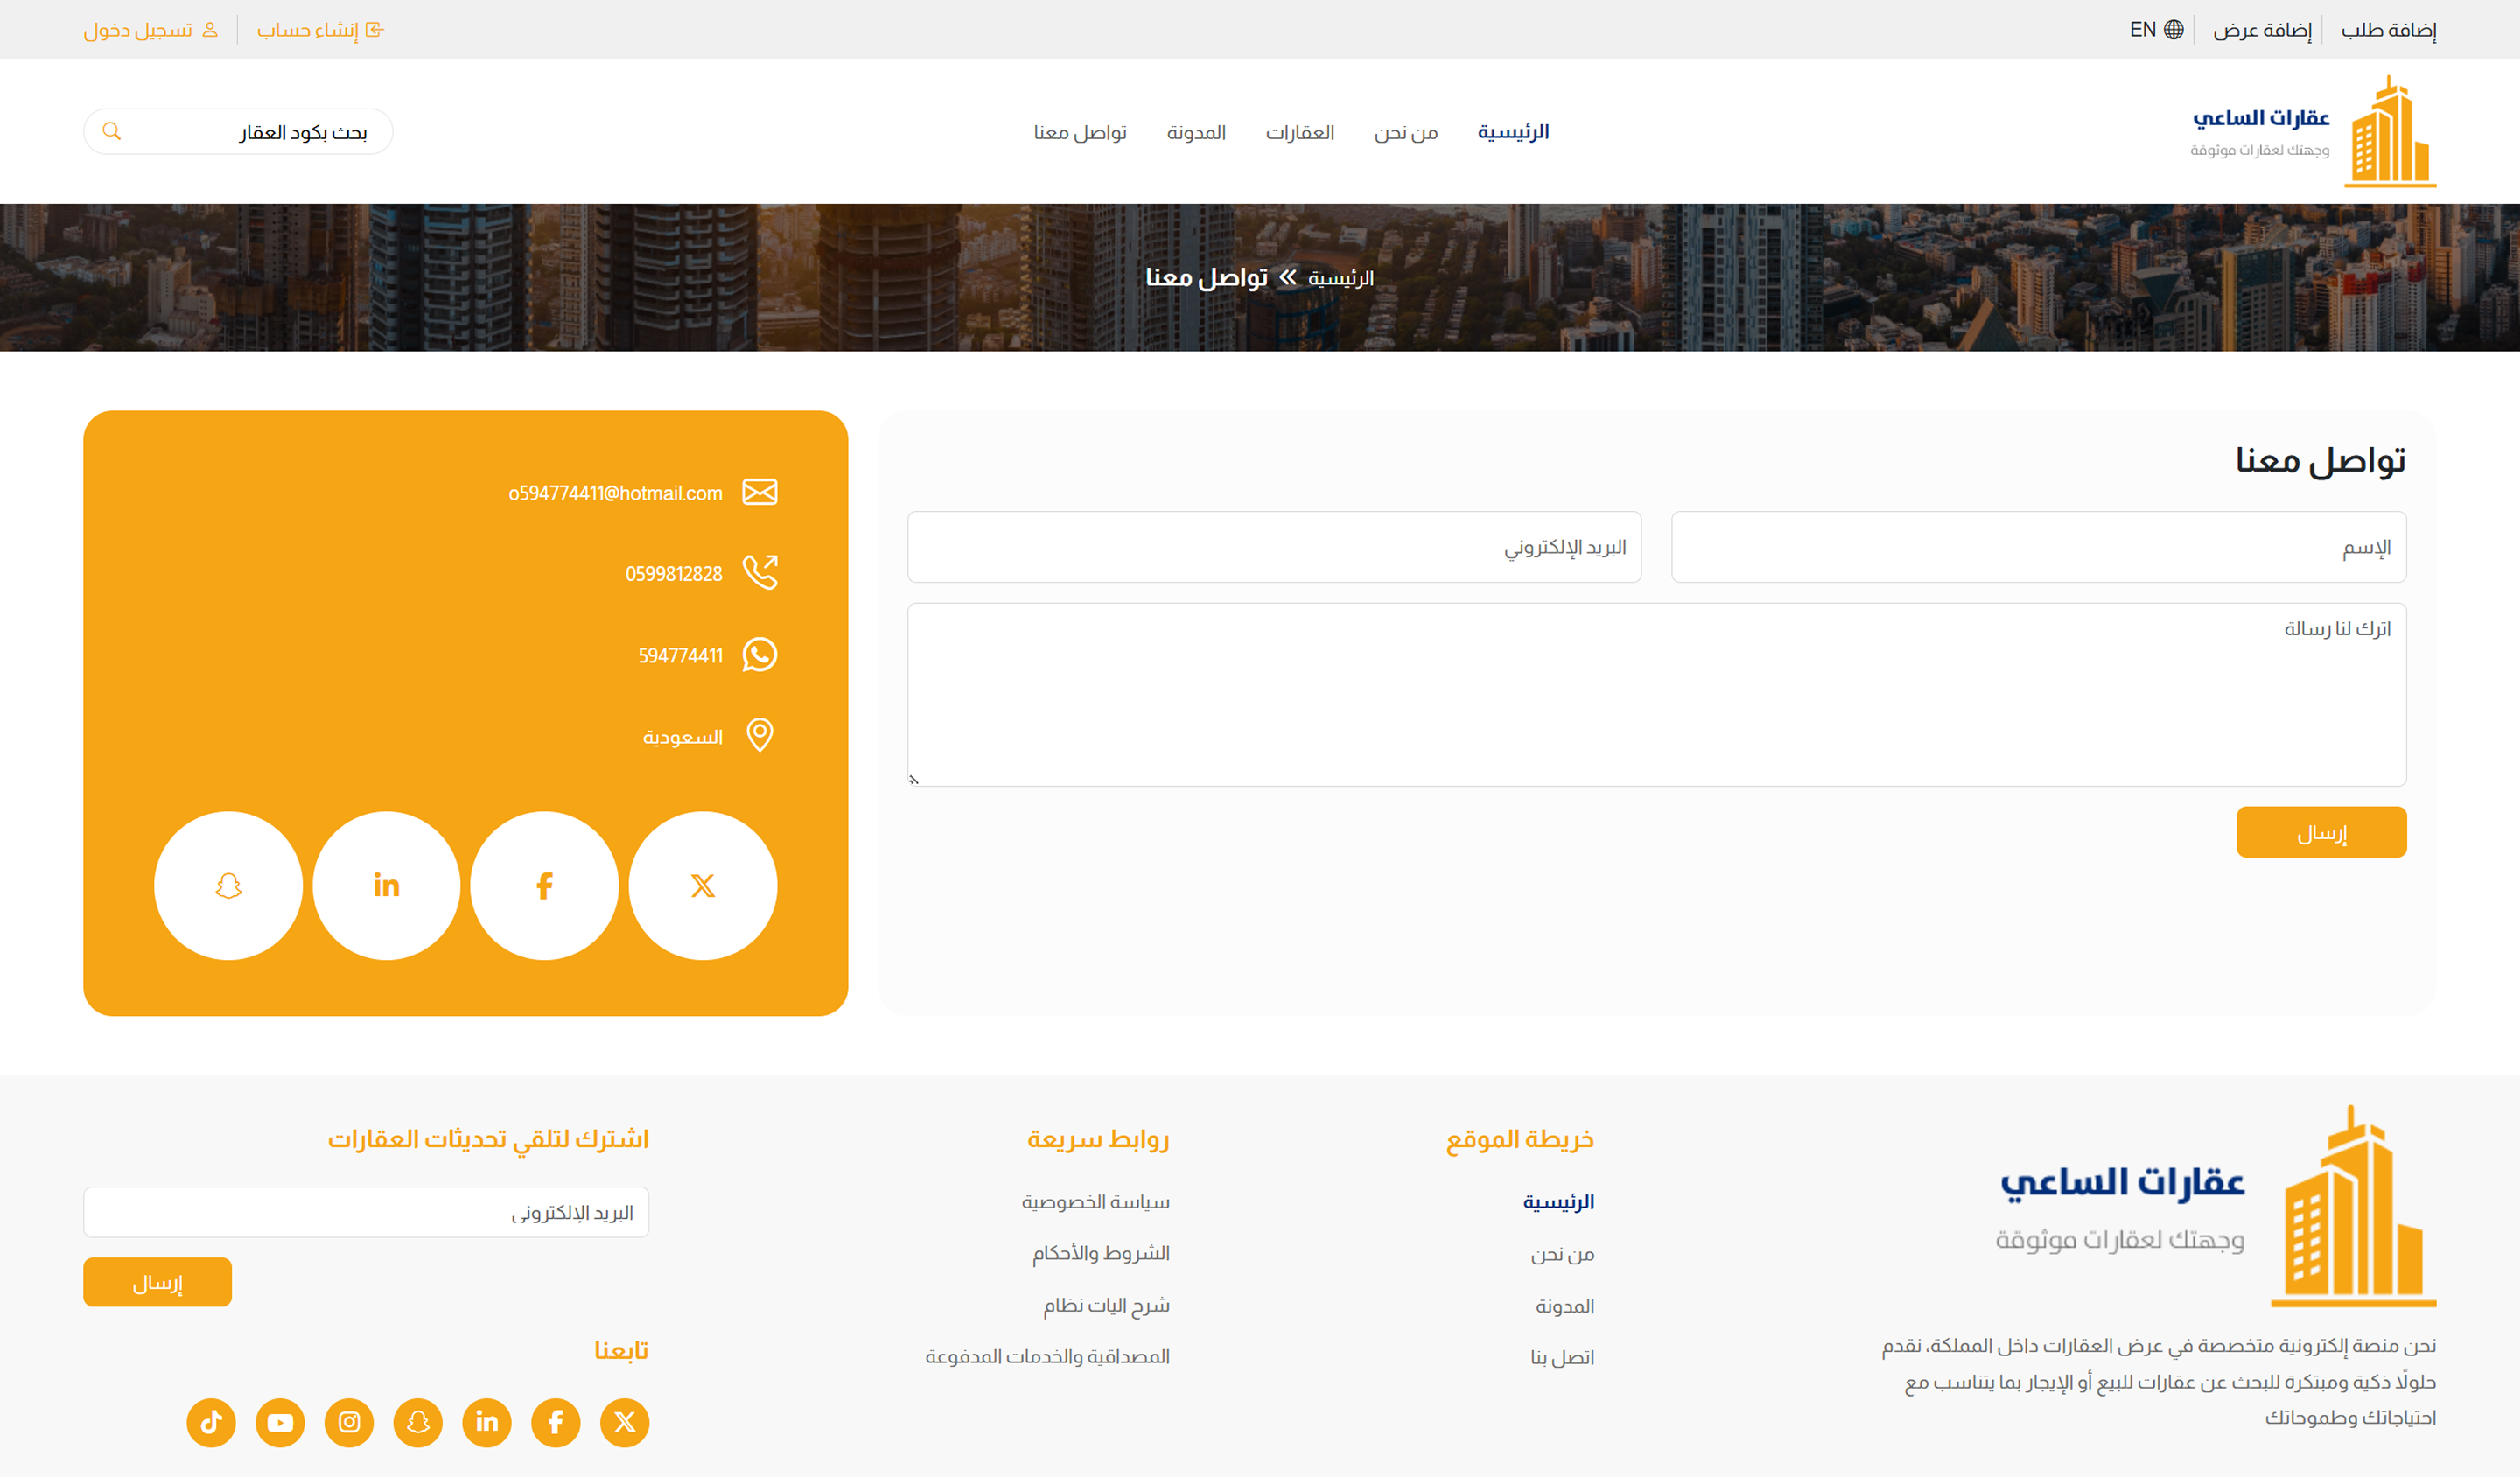Open the Snapchat circle in contact card
This screenshot has height=1477, width=2520.
[228, 885]
